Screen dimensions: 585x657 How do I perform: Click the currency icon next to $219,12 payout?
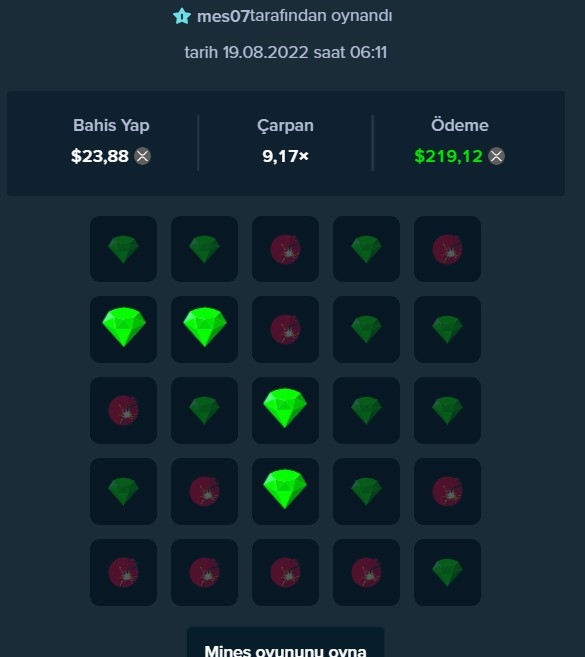pos(497,156)
